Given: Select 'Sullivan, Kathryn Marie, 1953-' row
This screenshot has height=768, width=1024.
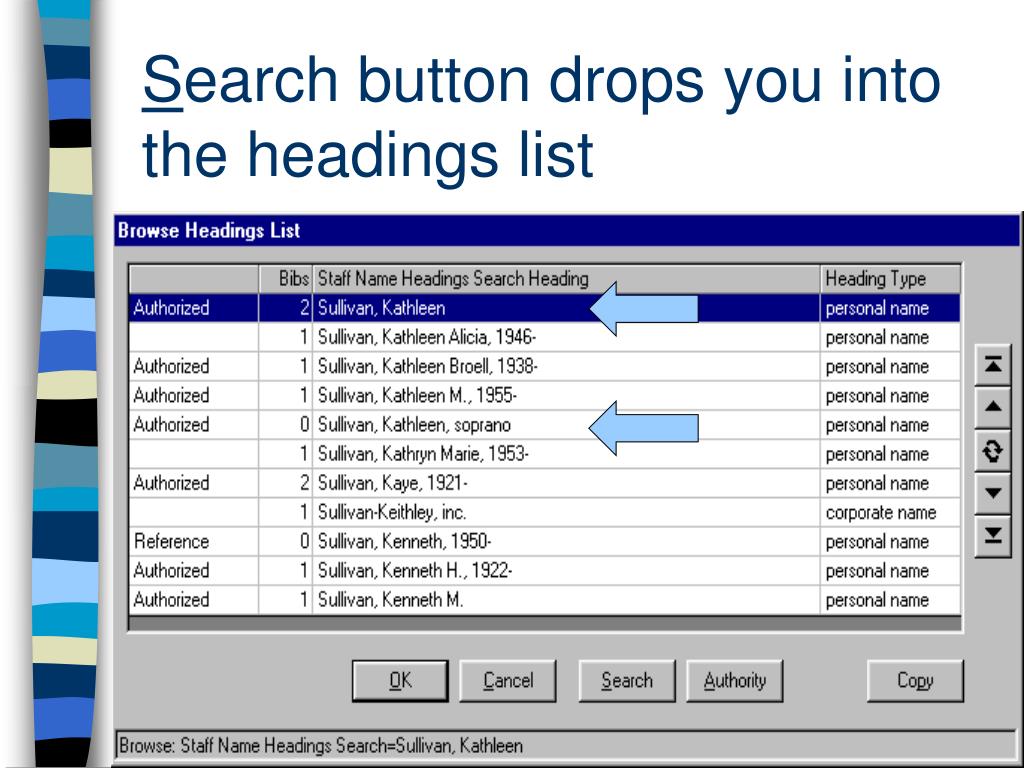Looking at the screenshot, I should point(545,454).
